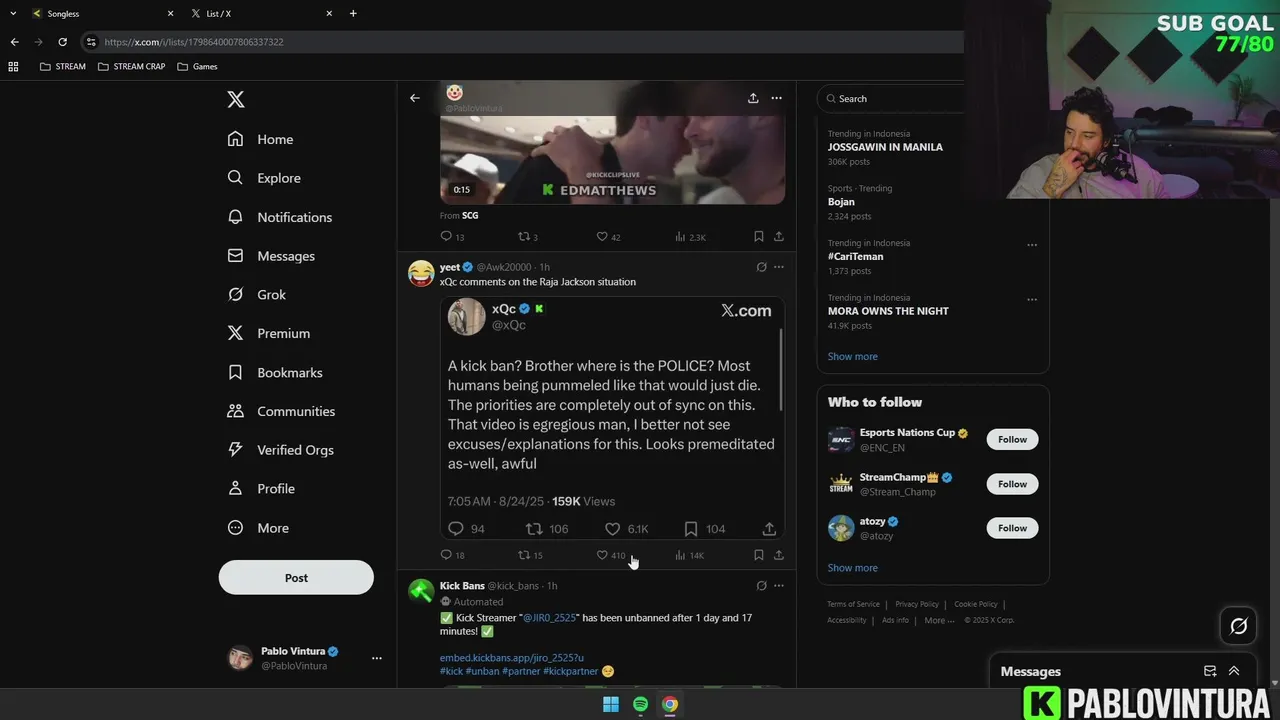This screenshot has width=1280, height=720.
Task: Share yeet's xQc post
Action: click(x=778, y=555)
